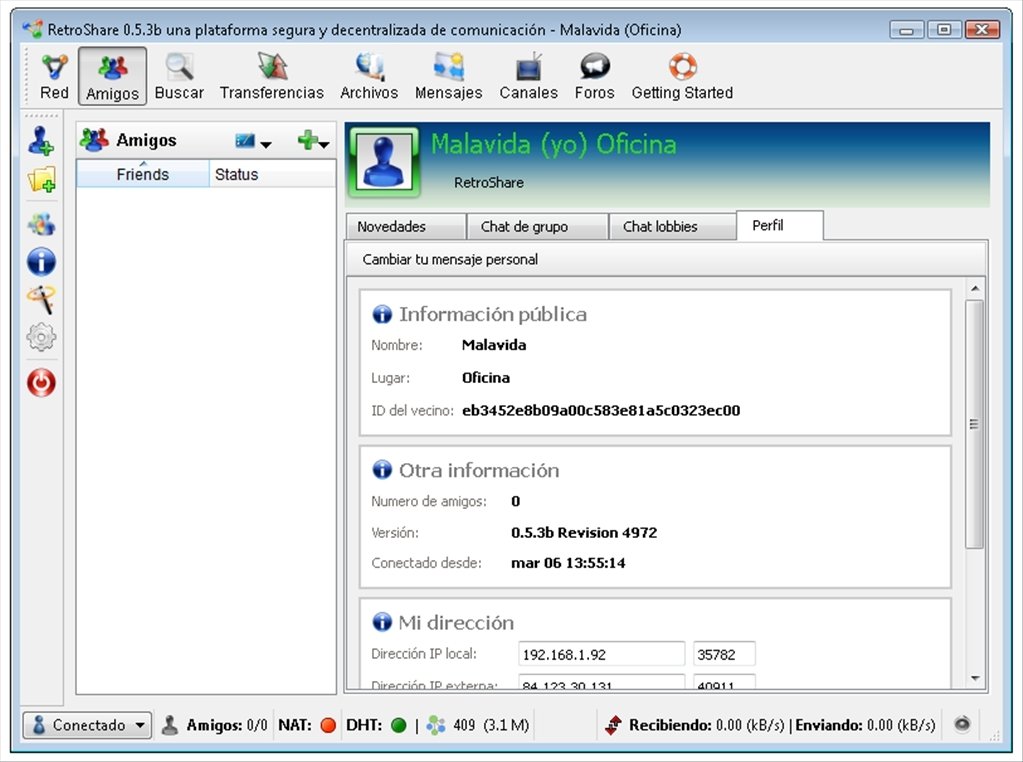Click the Malavida (yo) Oficina heading
This screenshot has height=762, width=1023.
click(553, 144)
